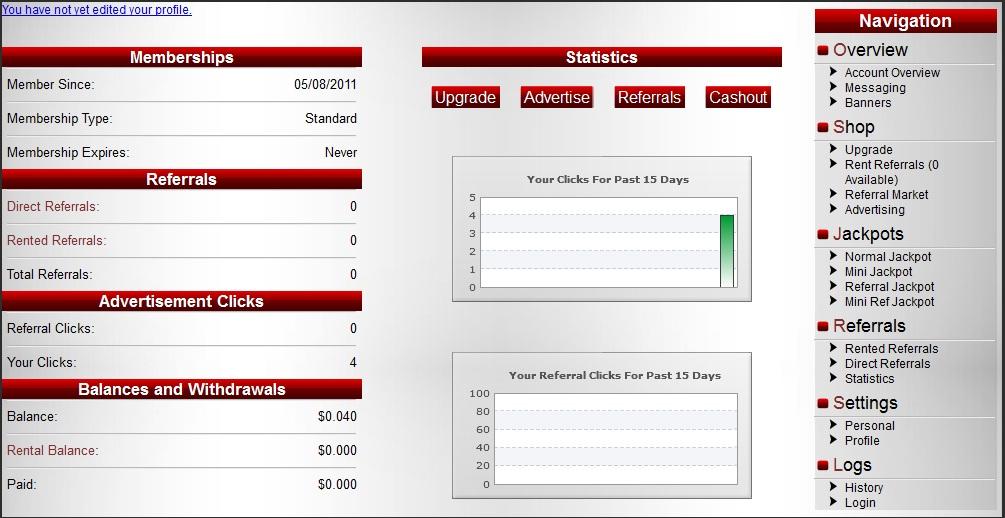Click the arrow icon beside Referral Jackpot

click(x=833, y=285)
